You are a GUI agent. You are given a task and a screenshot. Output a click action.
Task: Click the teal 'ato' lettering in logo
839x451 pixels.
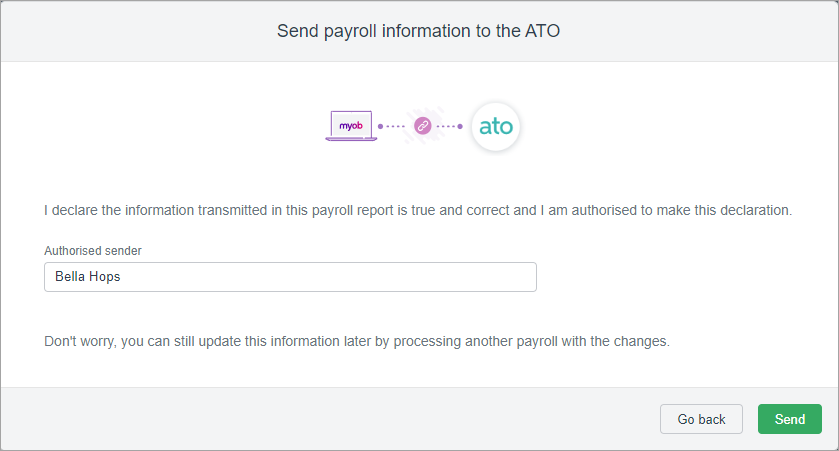496,127
